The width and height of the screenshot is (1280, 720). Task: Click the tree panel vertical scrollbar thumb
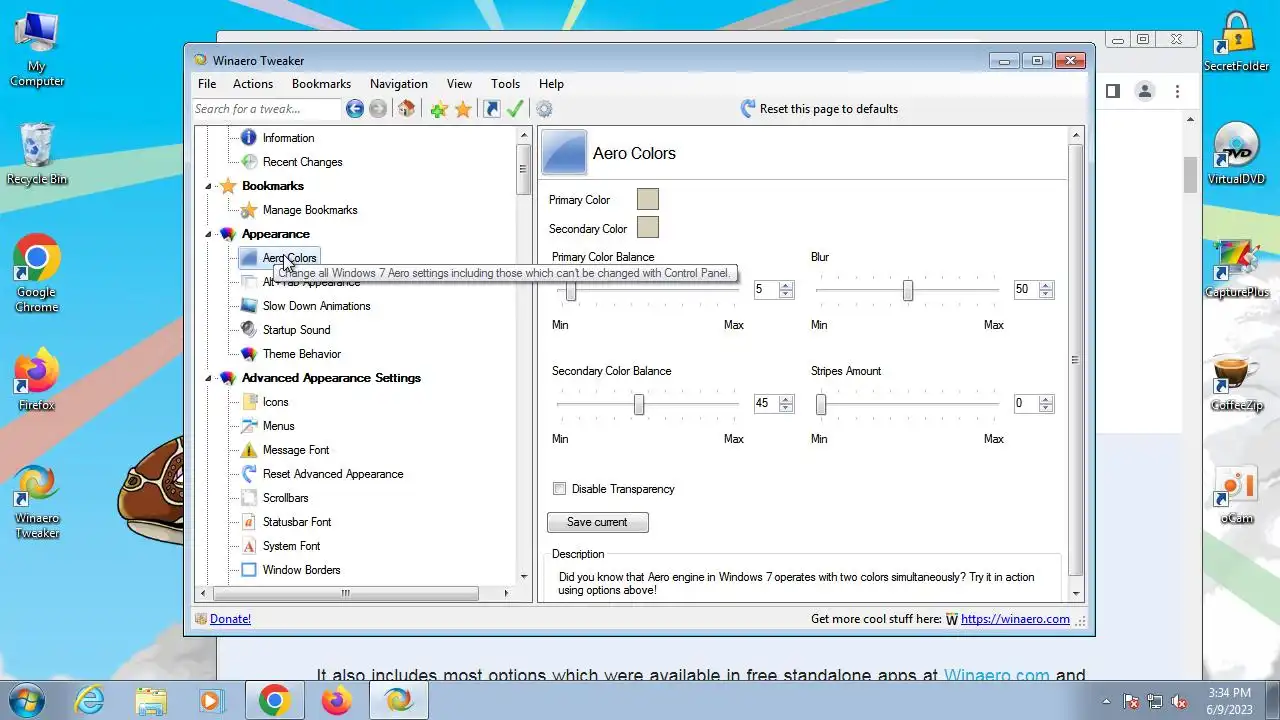pos(523,169)
